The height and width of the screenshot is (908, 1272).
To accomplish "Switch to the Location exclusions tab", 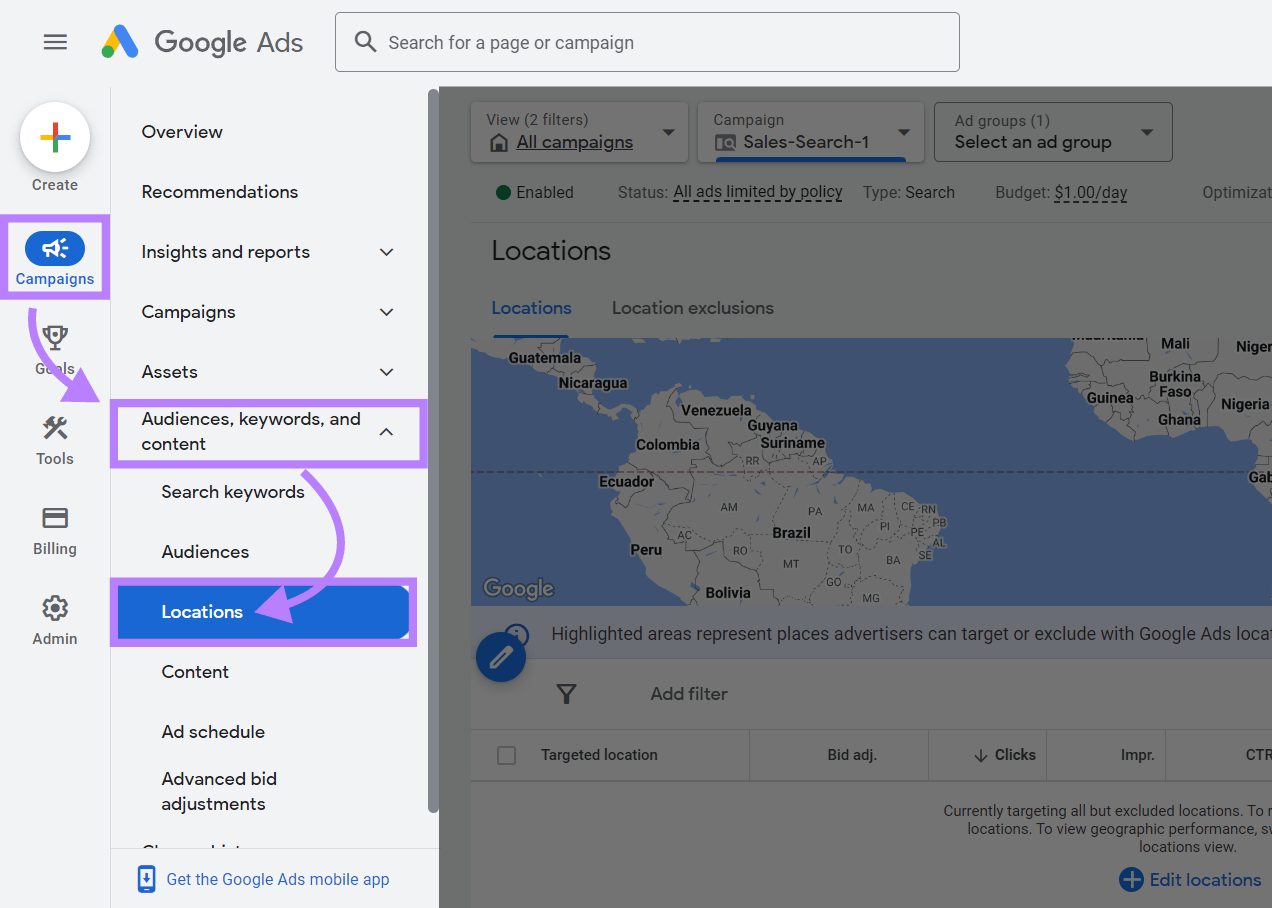I will click(692, 308).
